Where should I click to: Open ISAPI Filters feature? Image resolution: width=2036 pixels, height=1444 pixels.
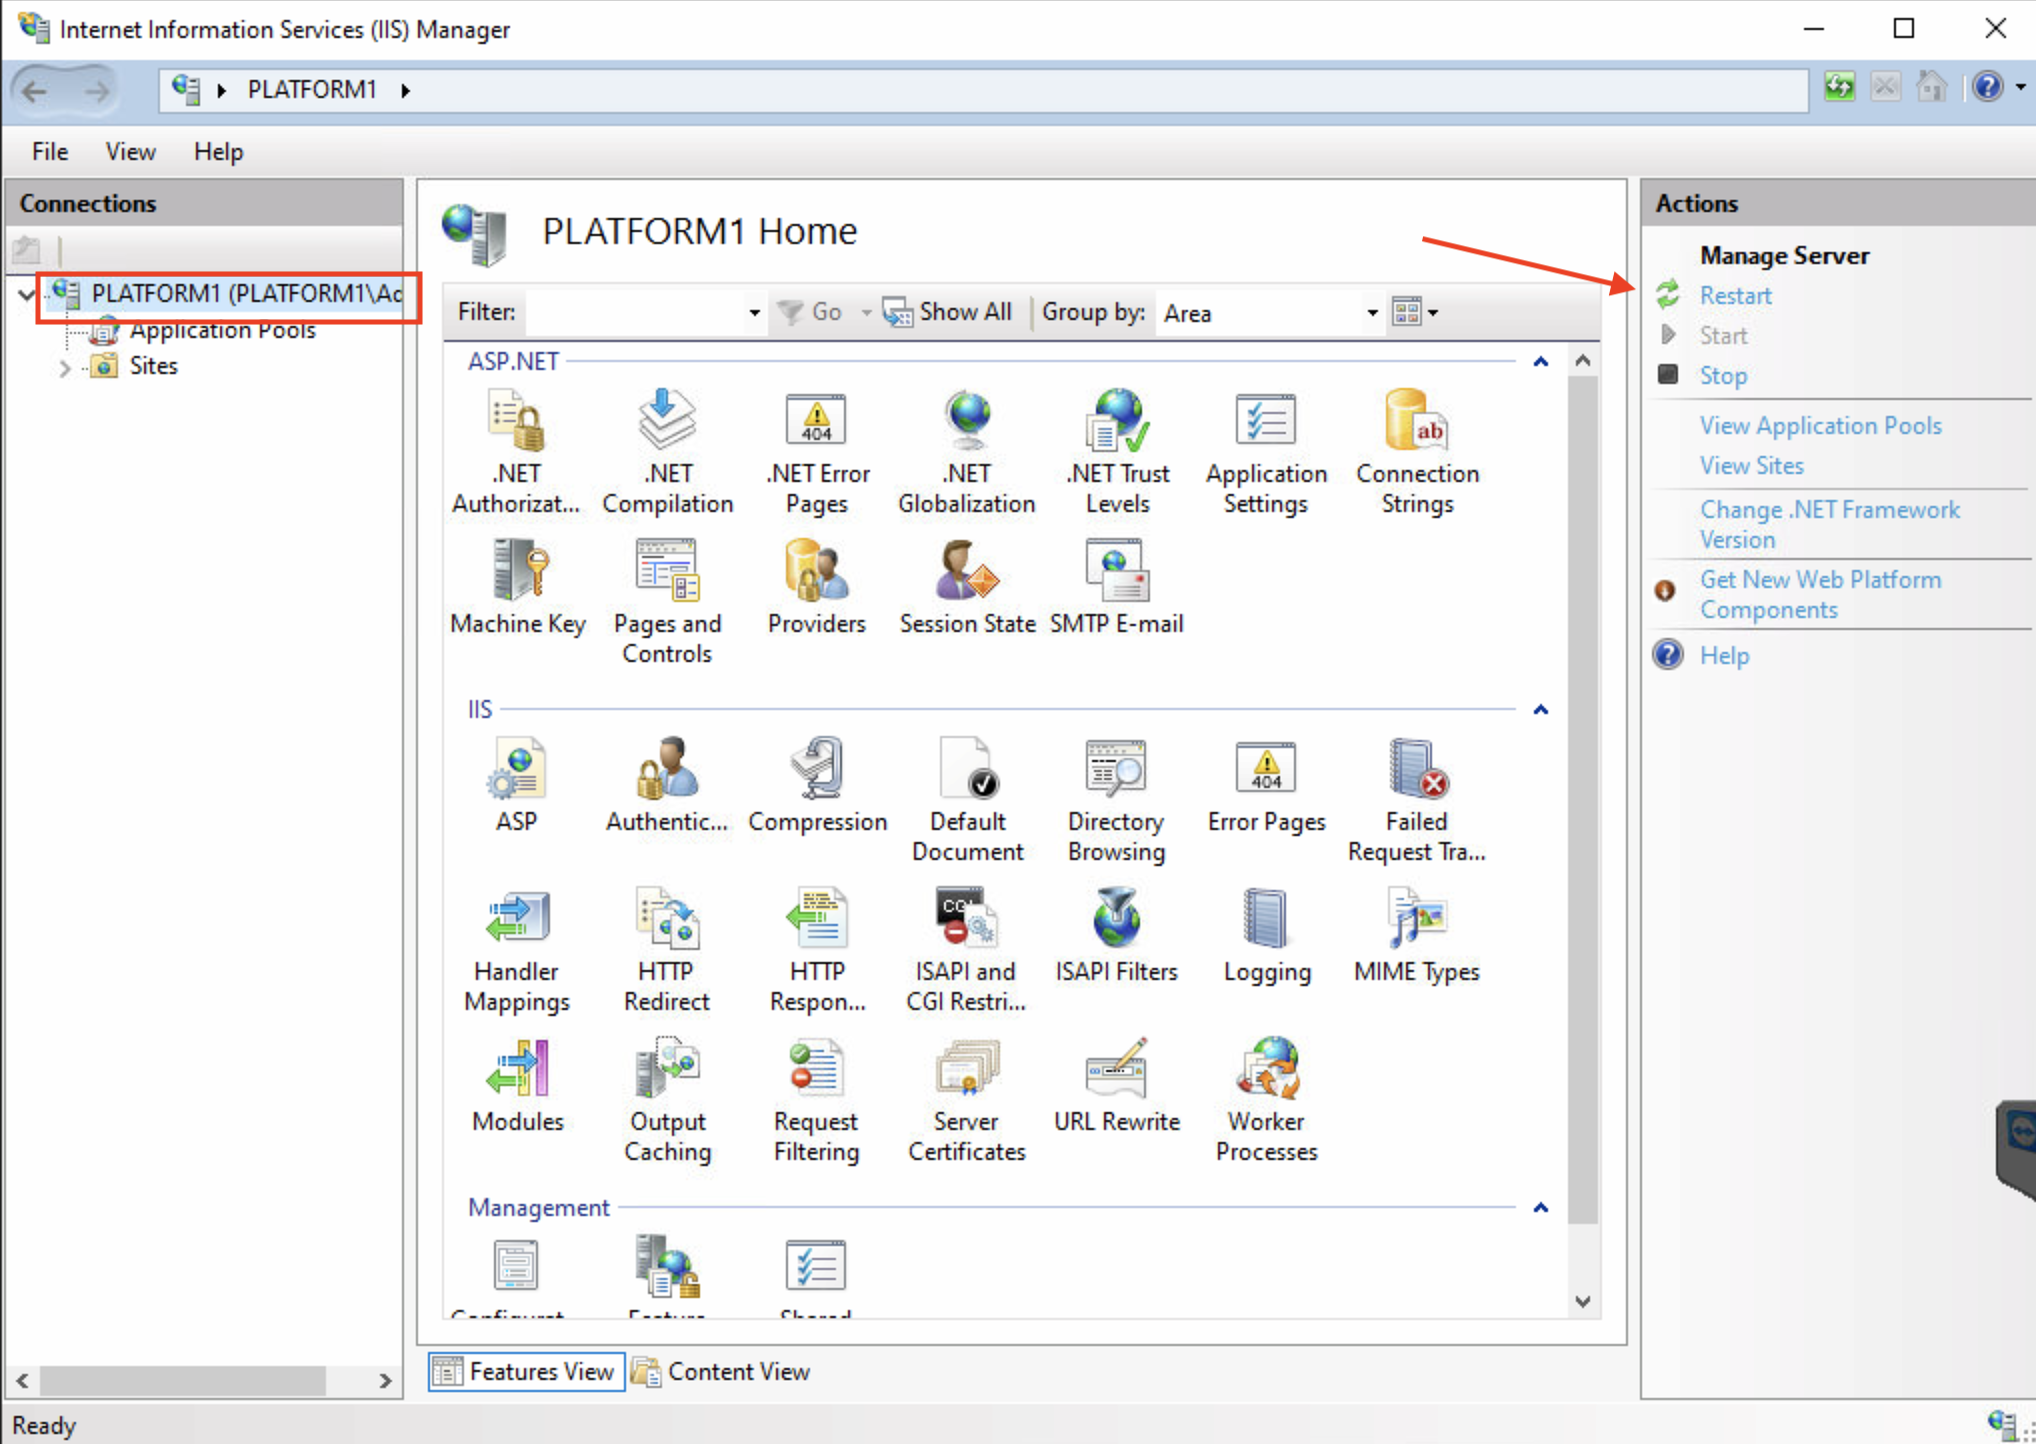click(x=1116, y=936)
